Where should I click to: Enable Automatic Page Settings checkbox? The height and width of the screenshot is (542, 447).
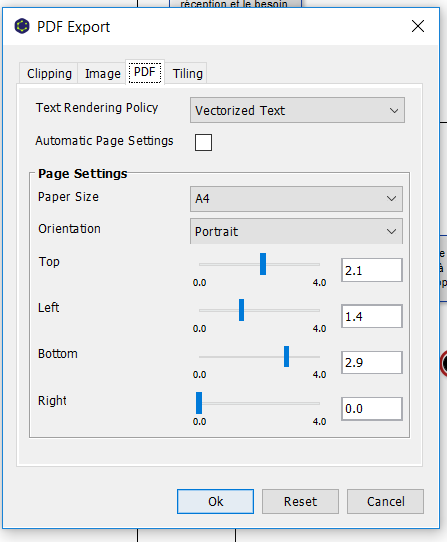(x=203, y=142)
